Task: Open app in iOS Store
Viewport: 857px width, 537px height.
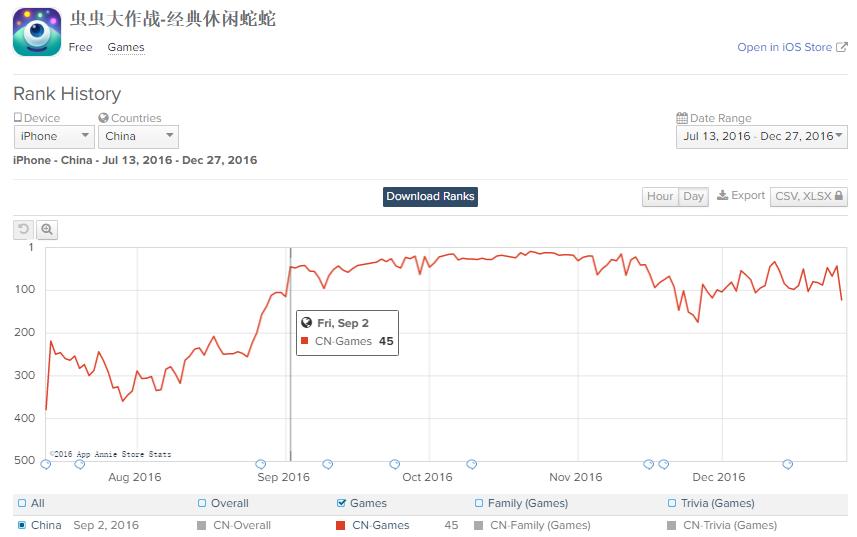Action: 784,48
